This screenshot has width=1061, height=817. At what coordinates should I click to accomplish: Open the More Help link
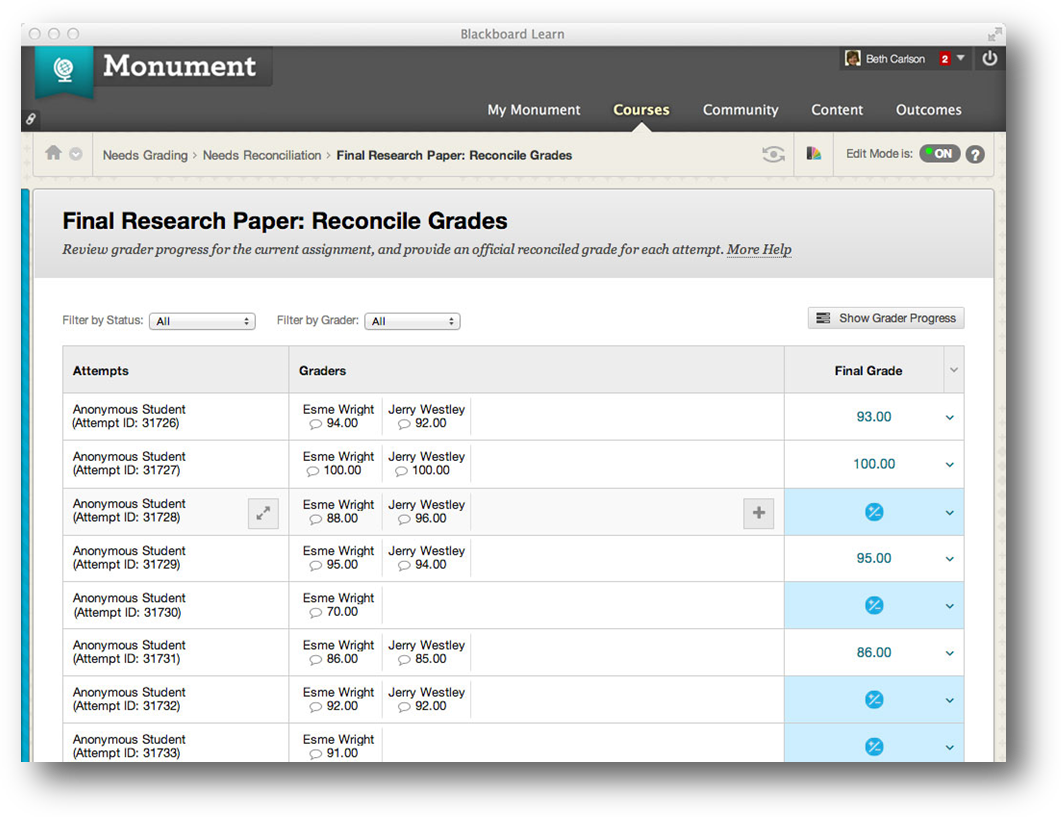click(x=759, y=249)
